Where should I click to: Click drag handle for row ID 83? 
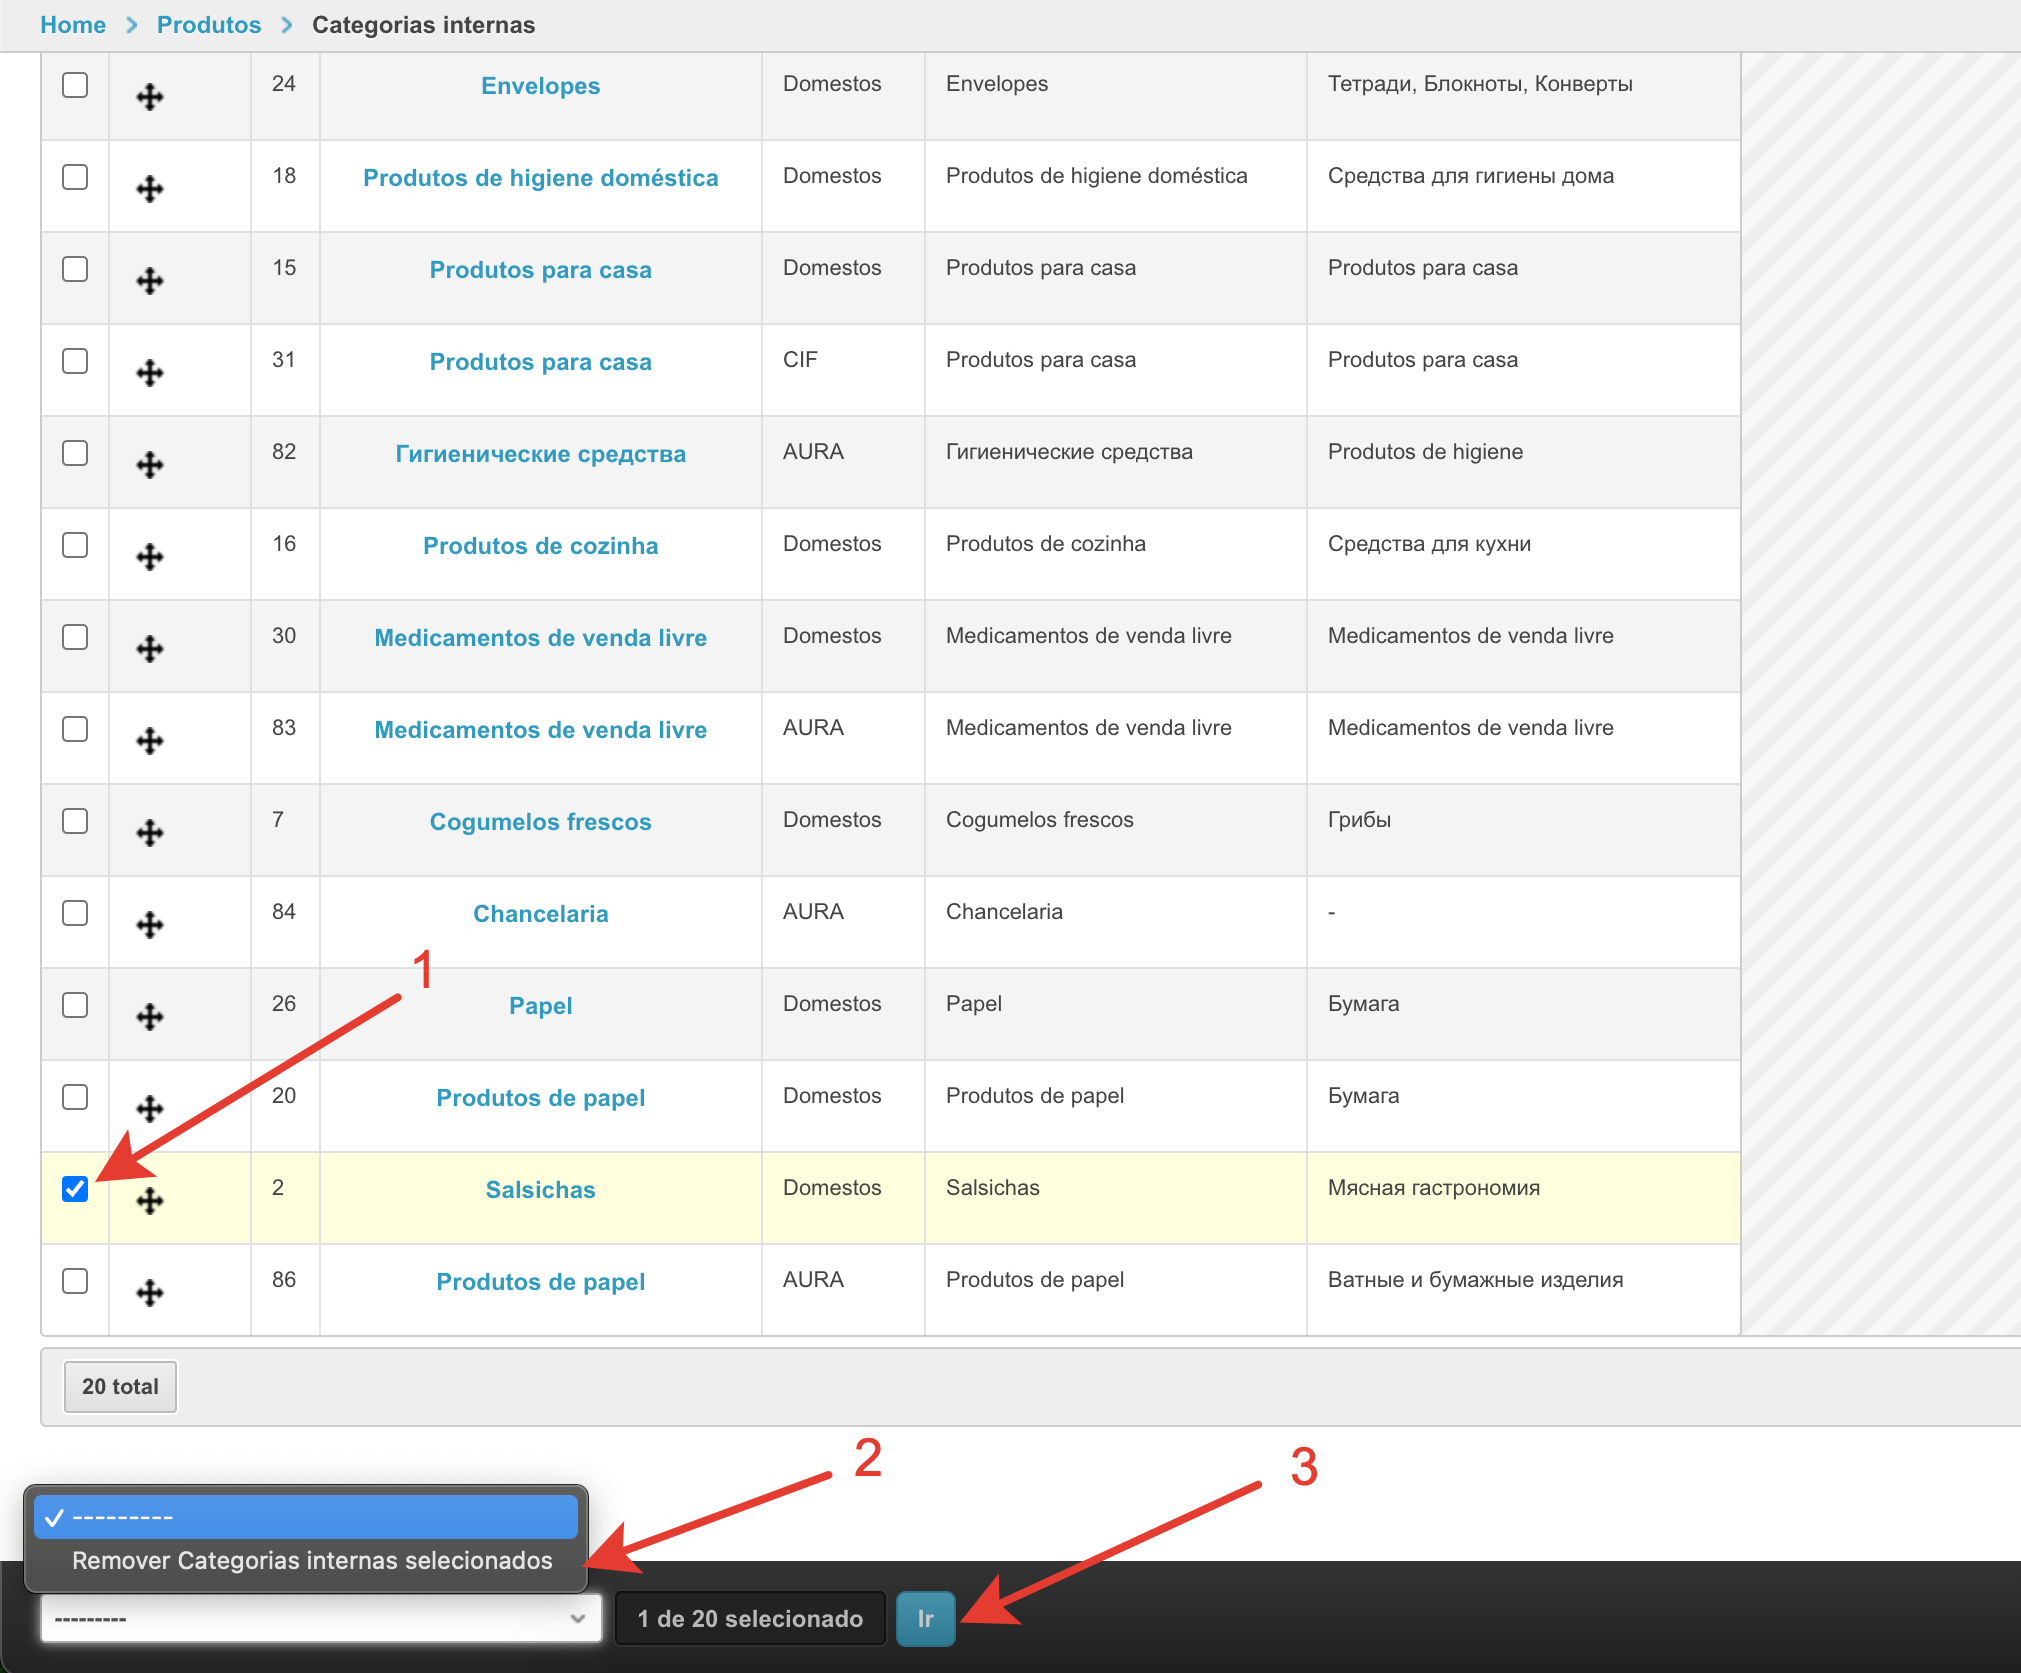pyautogui.click(x=150, y=741)
